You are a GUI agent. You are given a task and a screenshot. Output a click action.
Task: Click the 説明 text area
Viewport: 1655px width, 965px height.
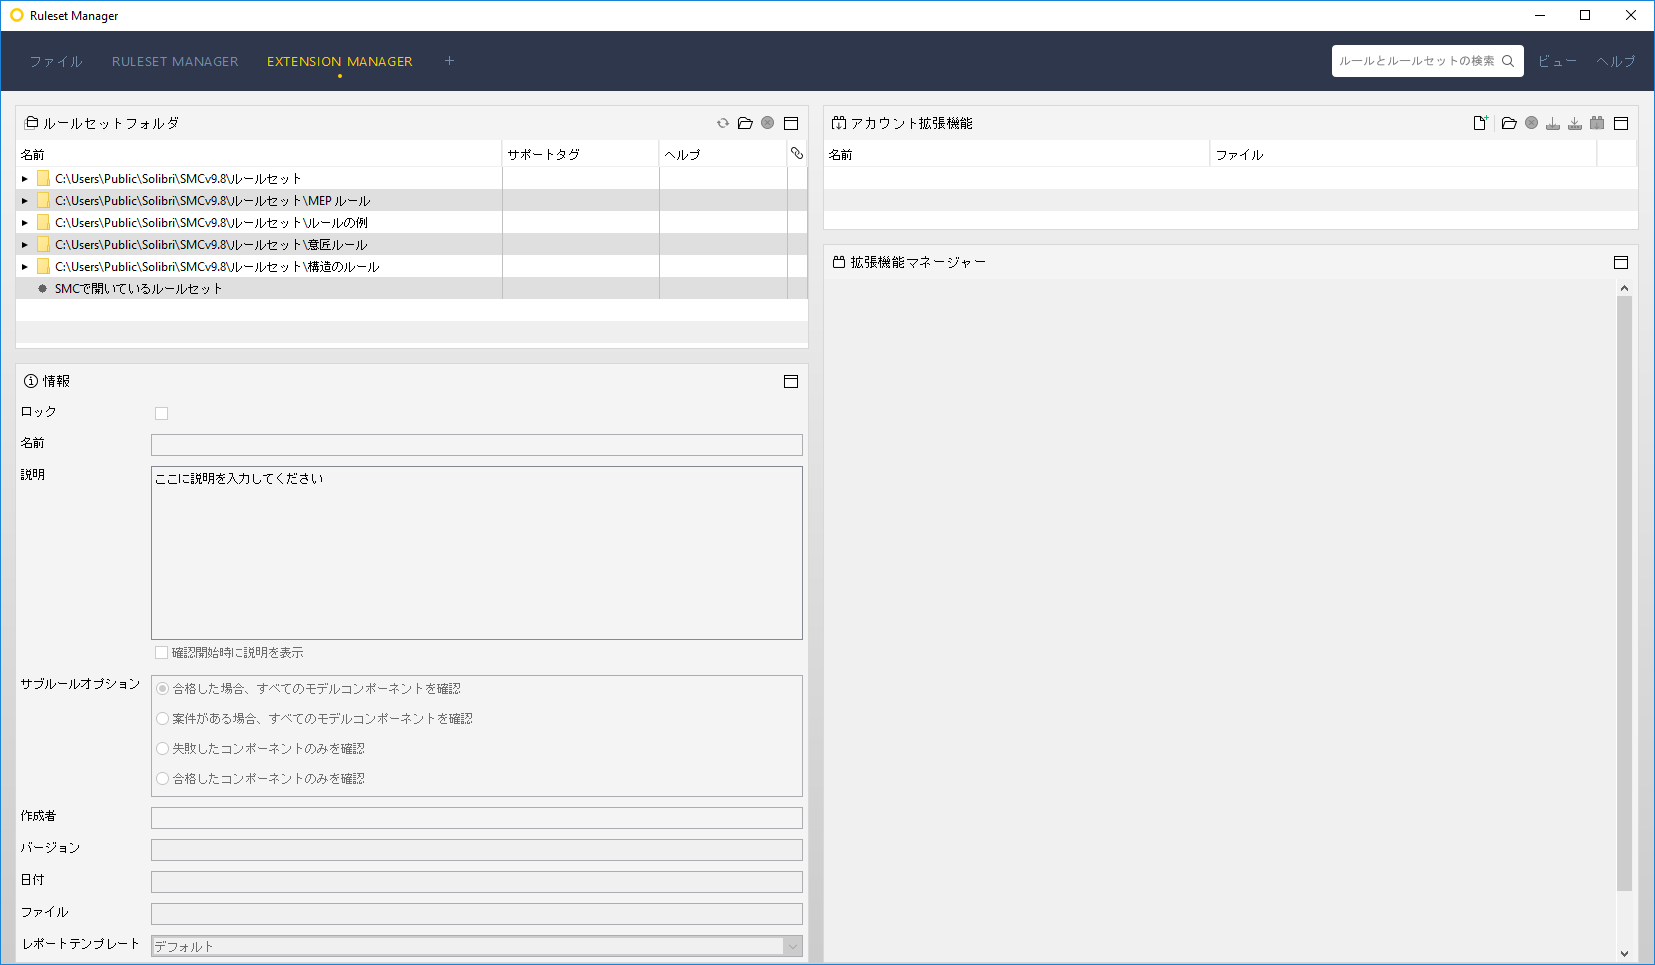coord(477,553)
